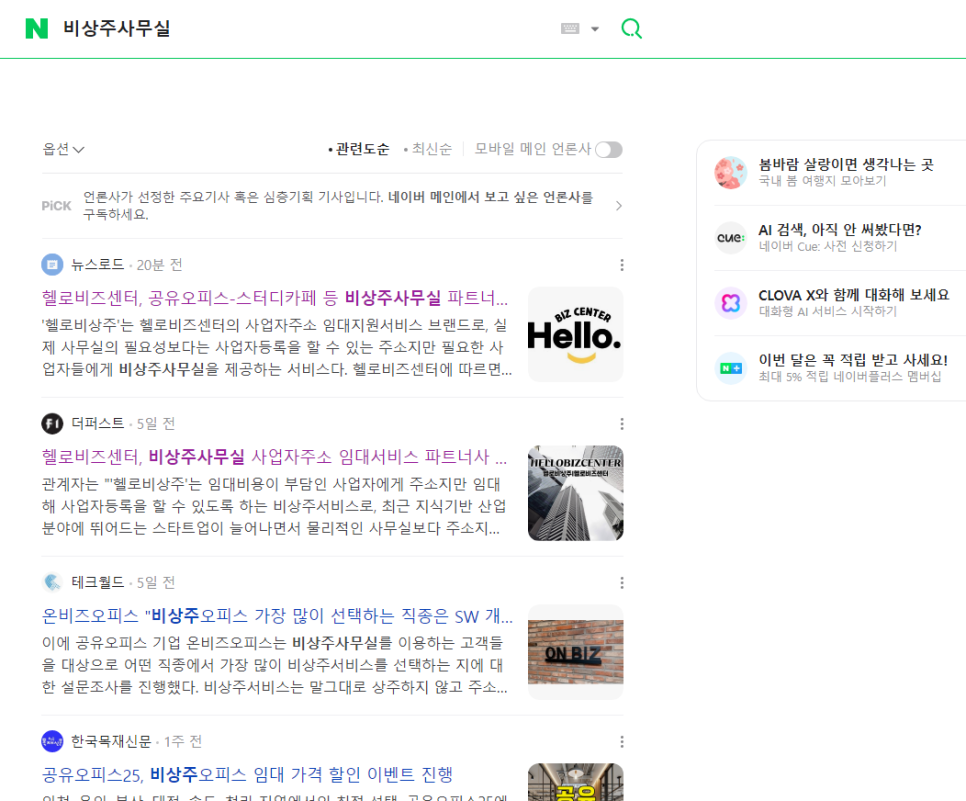Click 최대 5% 적립 네이버플러스 멤버십 subtitle

pyautogui.click(x=850, y=377)
